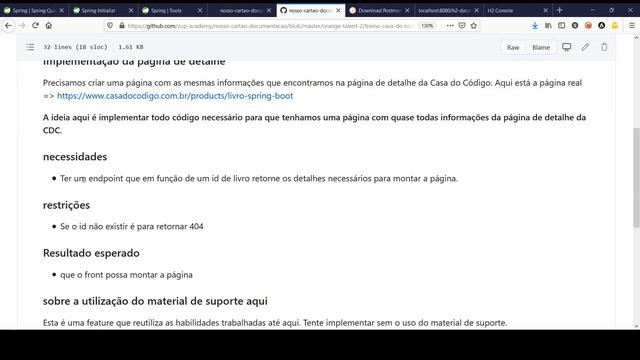Screen dimensions: 640x360
Task: View site security padlock details
Action: (x=121, y=25)
